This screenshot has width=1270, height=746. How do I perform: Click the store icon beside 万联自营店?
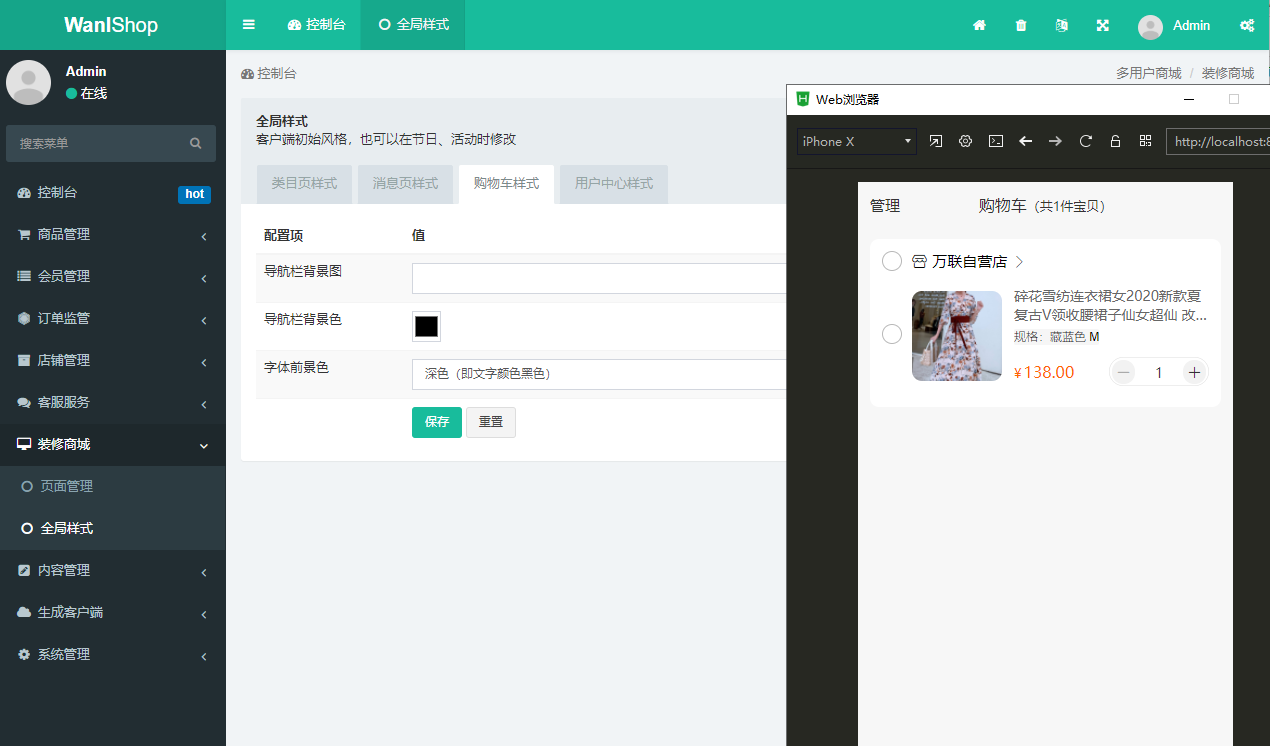click(920, 262)
